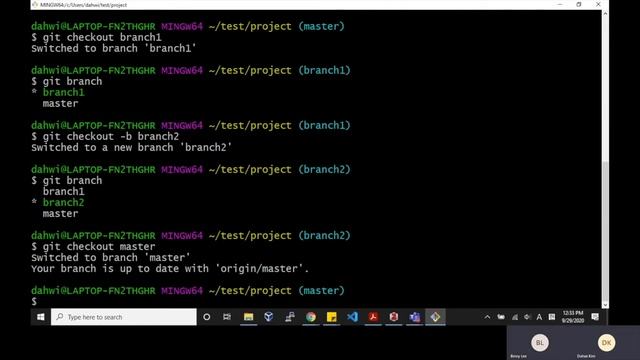
Task: Minimize the MINGW64 terminal window
Action: coord(560,4)
